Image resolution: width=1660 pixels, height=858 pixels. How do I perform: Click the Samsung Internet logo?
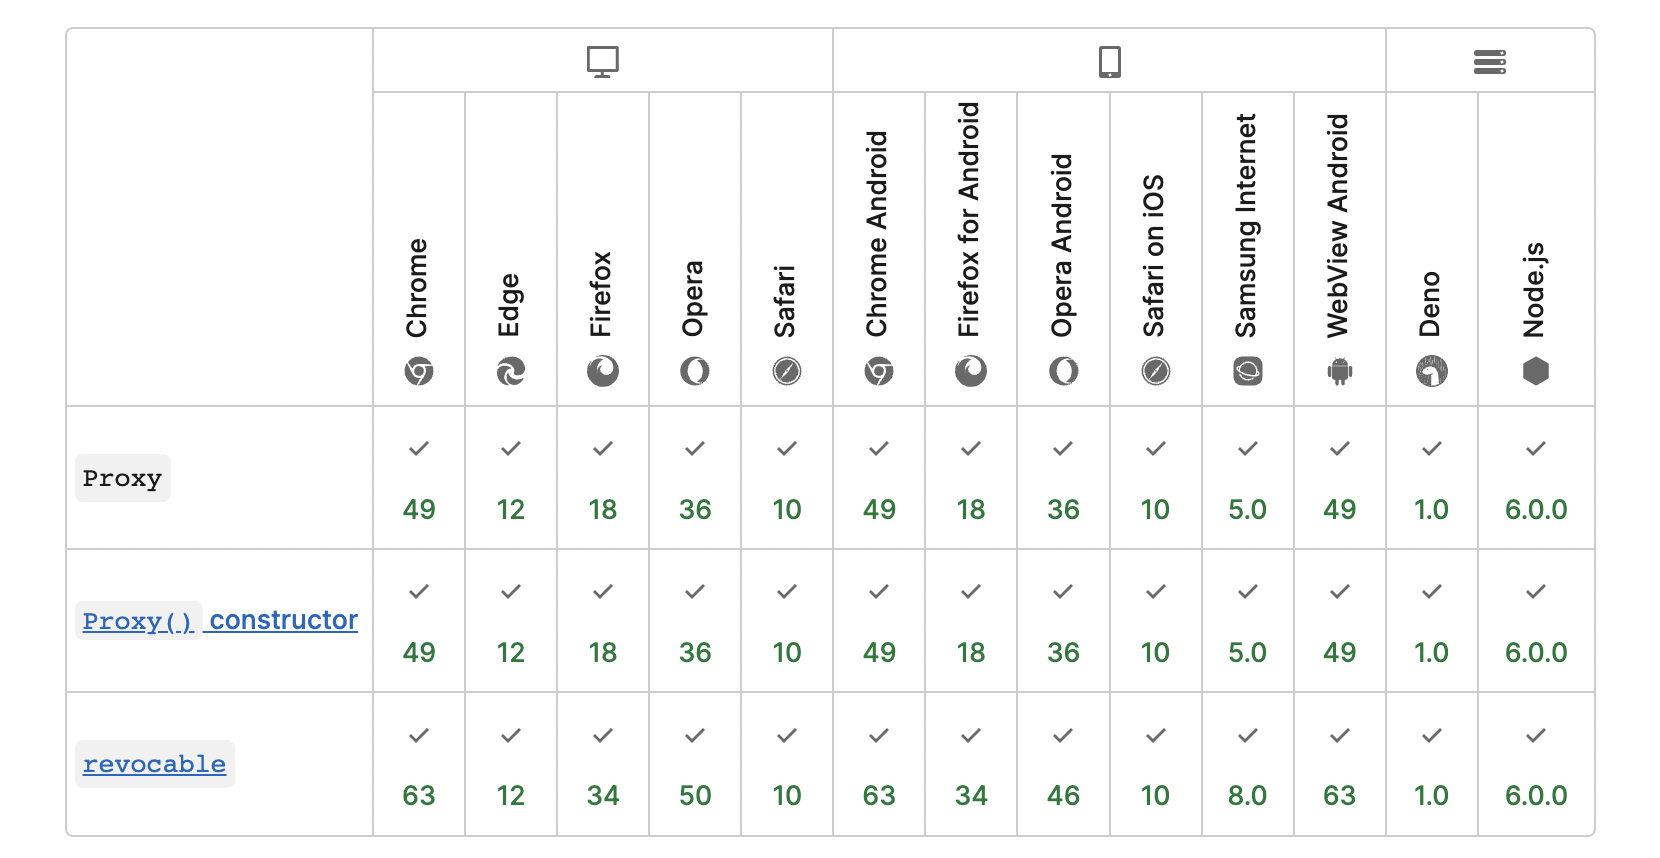pyautogui.click(x=1247, y=372)
